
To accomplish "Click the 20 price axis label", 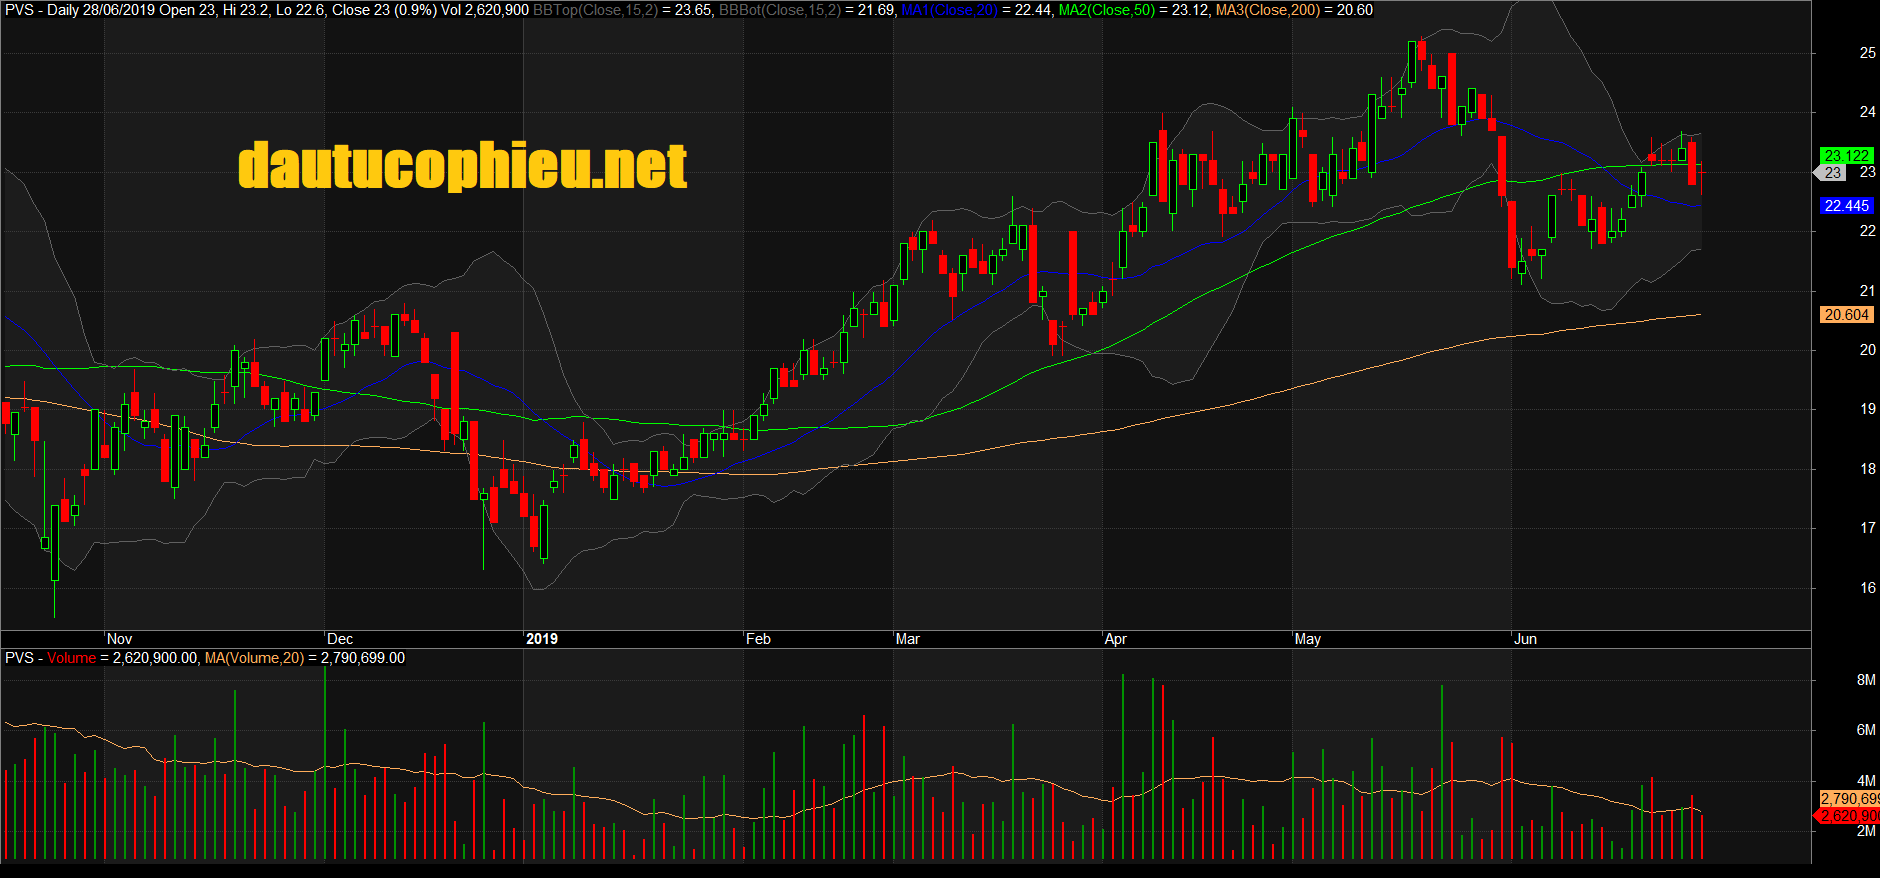I will click(1867, 350).
